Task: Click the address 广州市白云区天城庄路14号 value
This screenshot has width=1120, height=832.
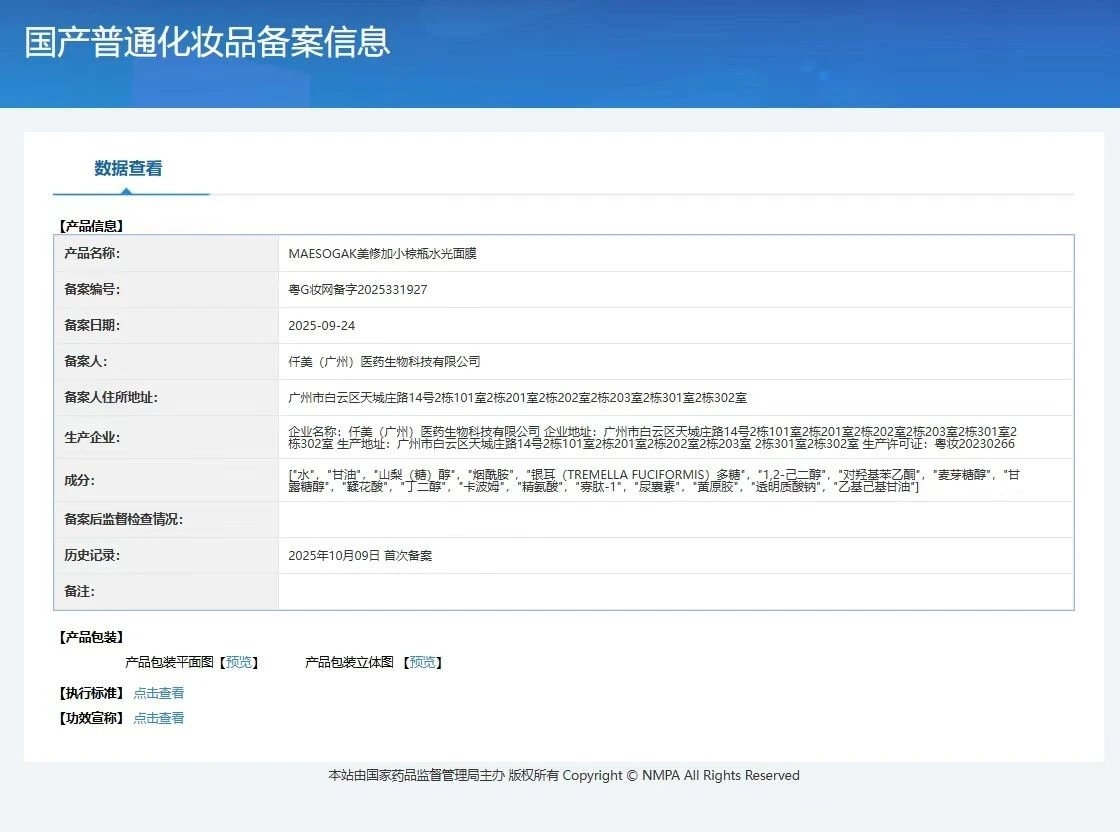Action: pyautogui.click(x=518, y=398)
